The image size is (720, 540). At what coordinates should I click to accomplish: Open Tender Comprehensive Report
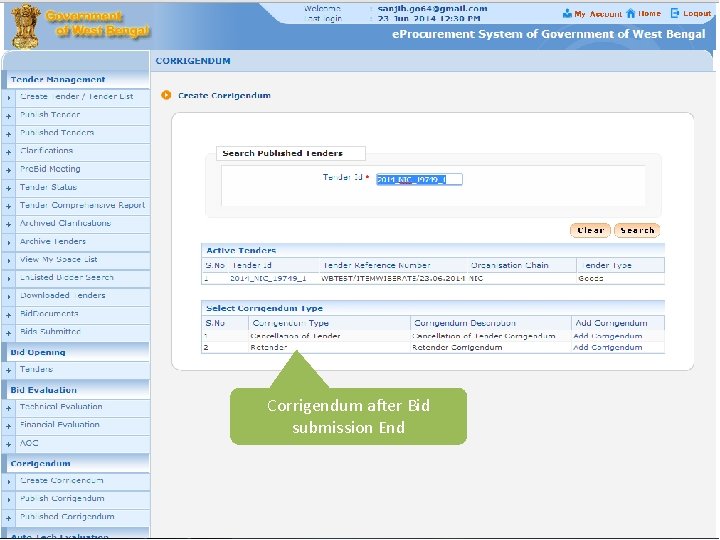[x=82, y=205]
